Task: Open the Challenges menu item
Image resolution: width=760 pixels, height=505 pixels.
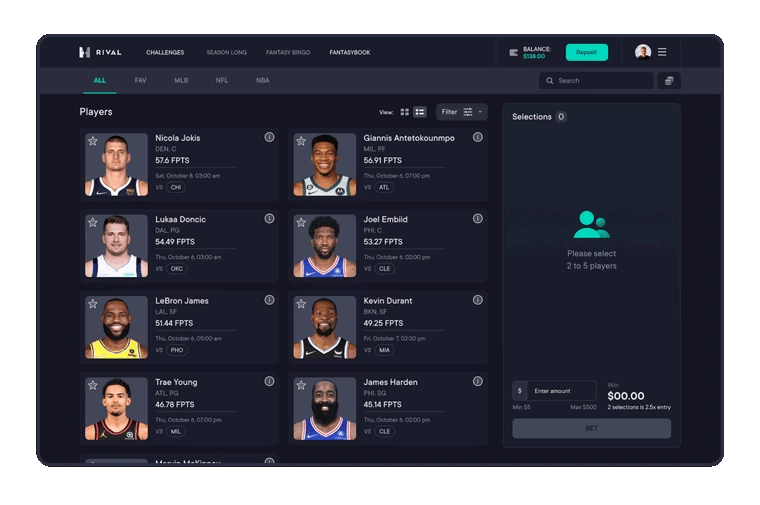Action: [165, 52]
